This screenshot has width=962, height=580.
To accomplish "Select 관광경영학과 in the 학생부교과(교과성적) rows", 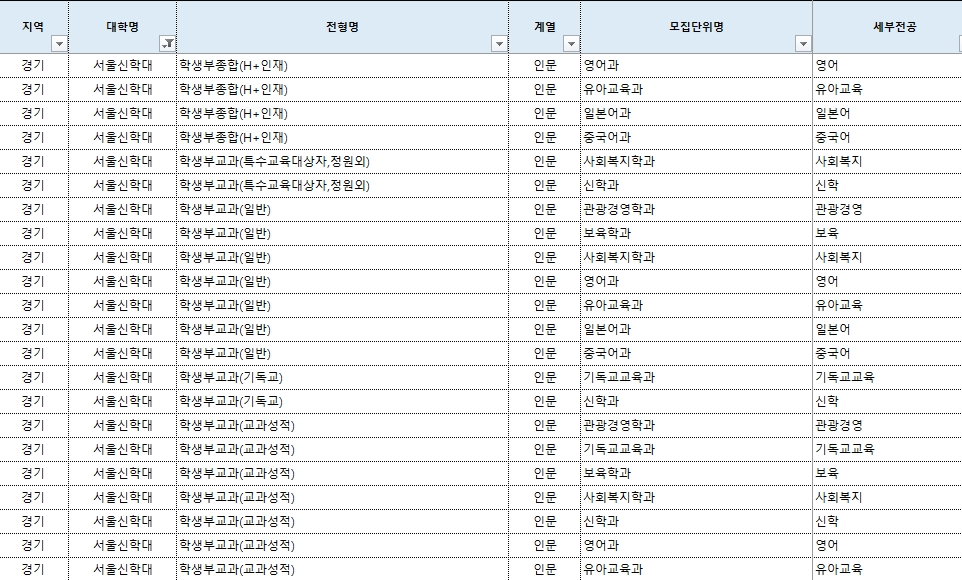I will pos(618,425).
